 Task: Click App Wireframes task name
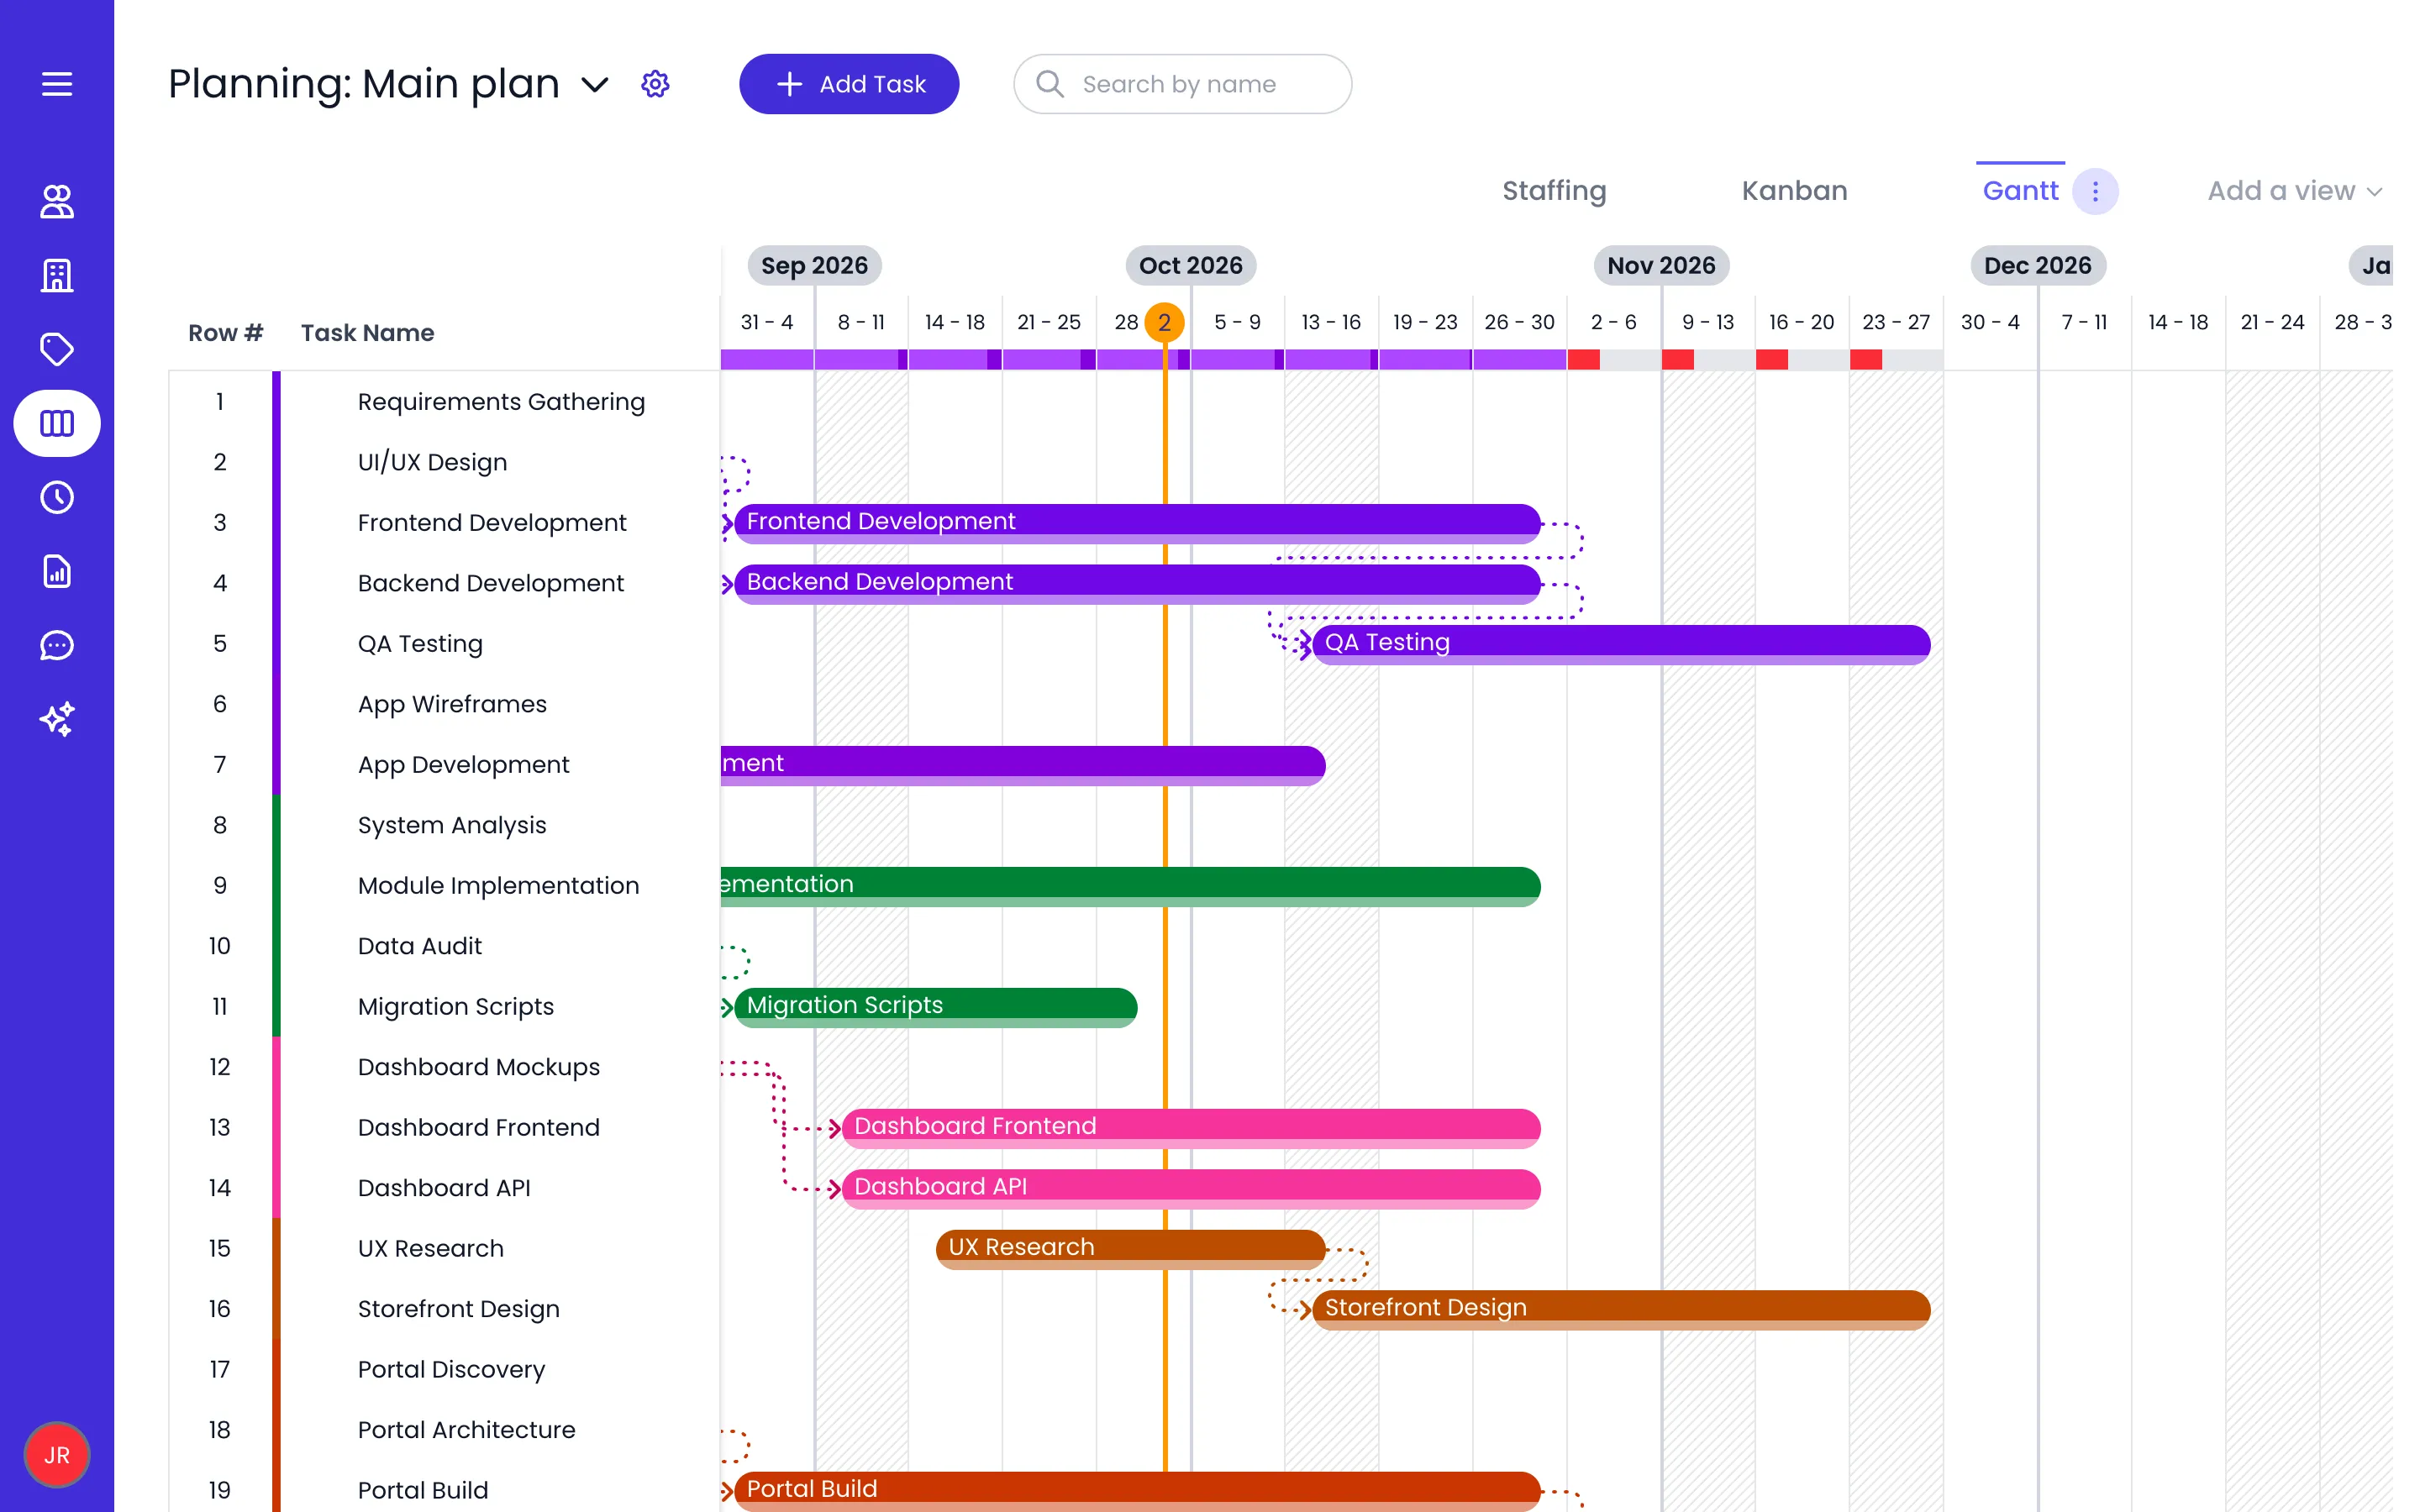coord(452,704)
